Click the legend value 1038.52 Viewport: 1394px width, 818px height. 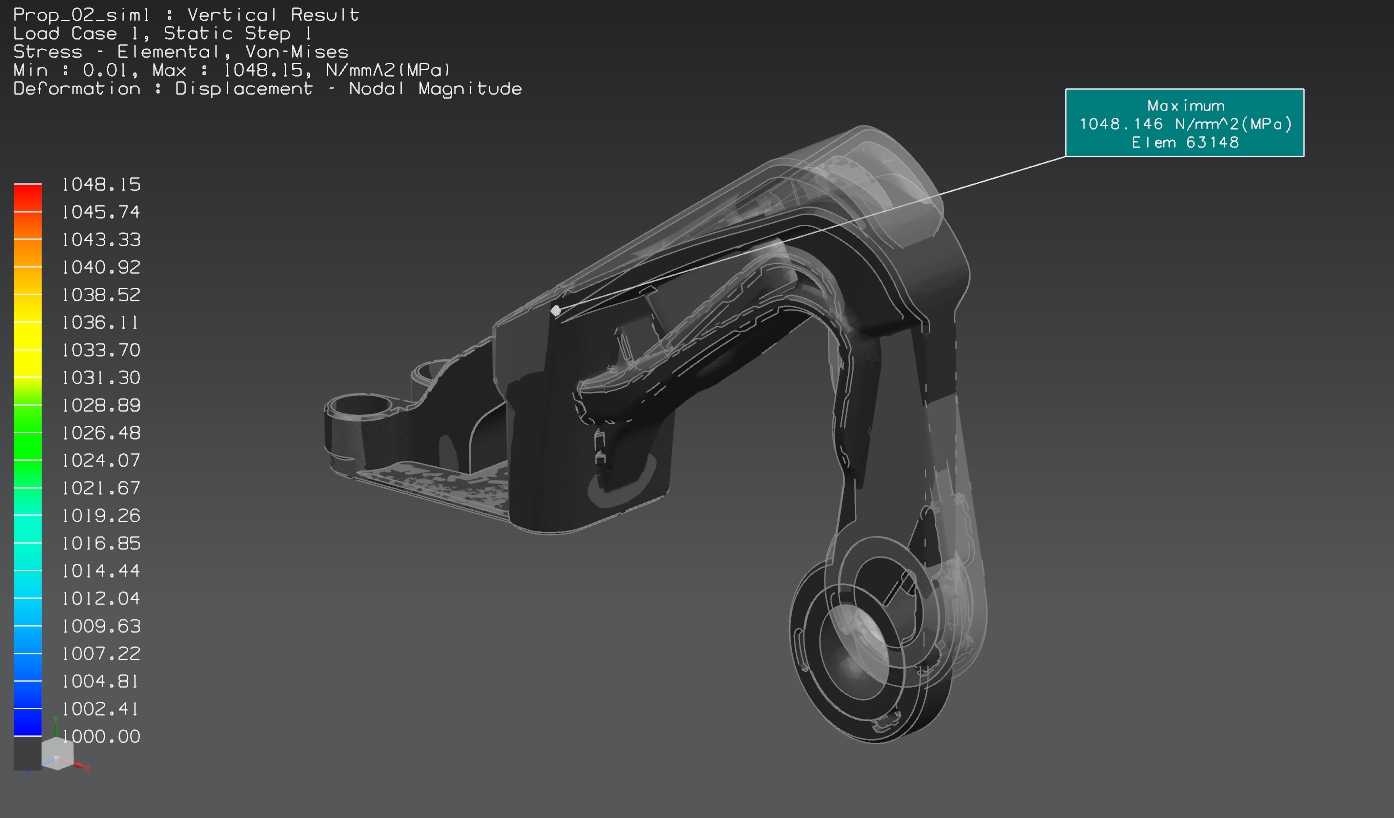point(101,295)
